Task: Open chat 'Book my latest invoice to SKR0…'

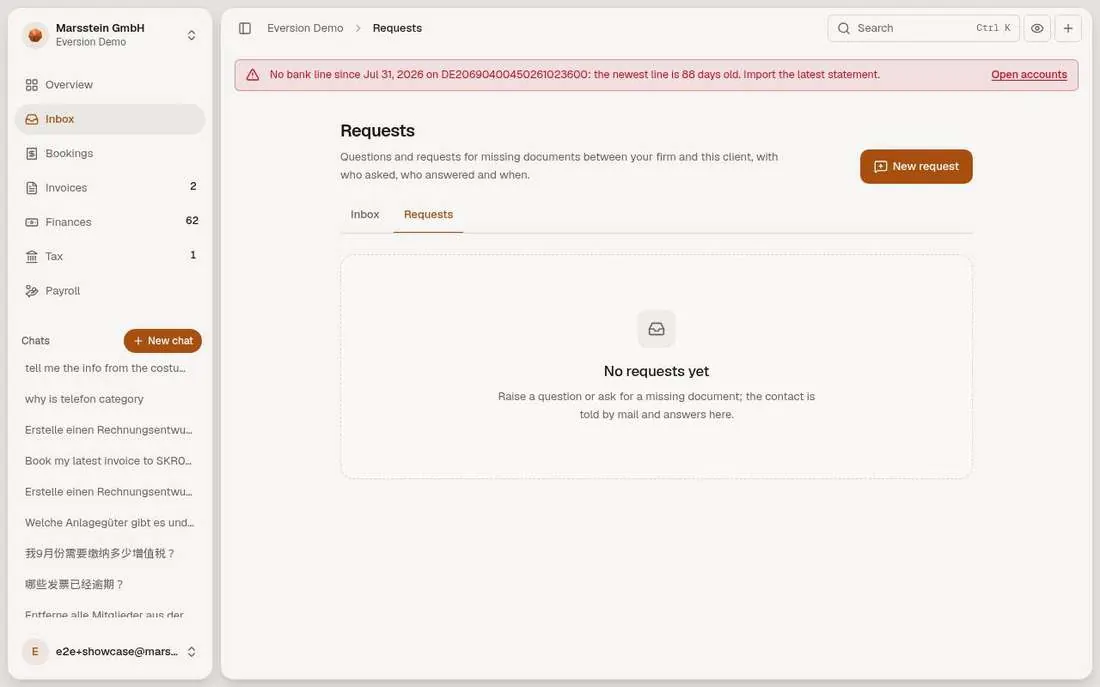Action: pos(110,461)
